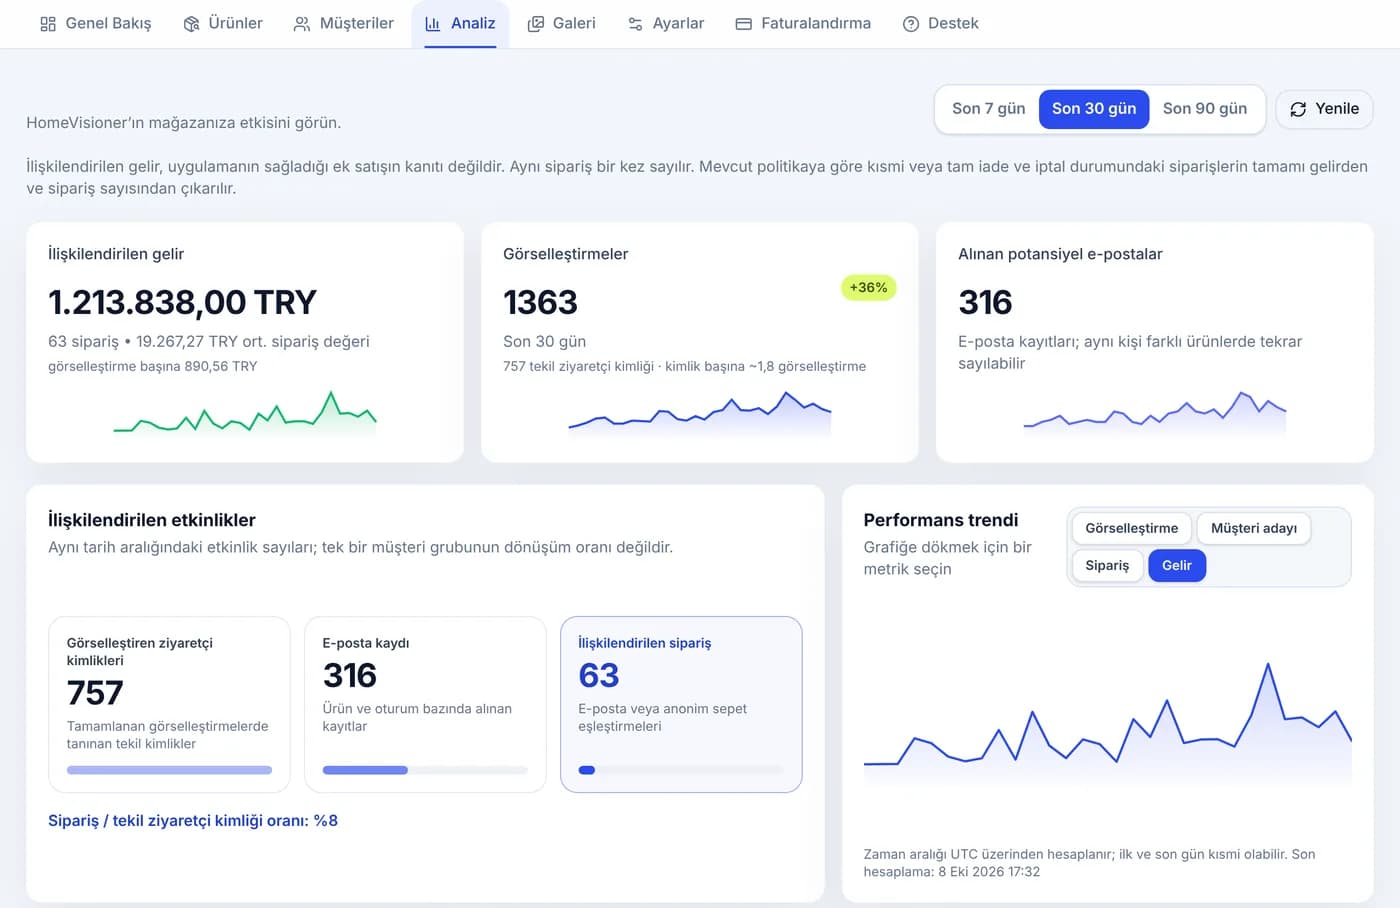This screenshot has height=908, width=1400.
Task: Click the Sipariş / tekil ziyaretçi kimliği oranı text
Action: click(x=193, y=821)
